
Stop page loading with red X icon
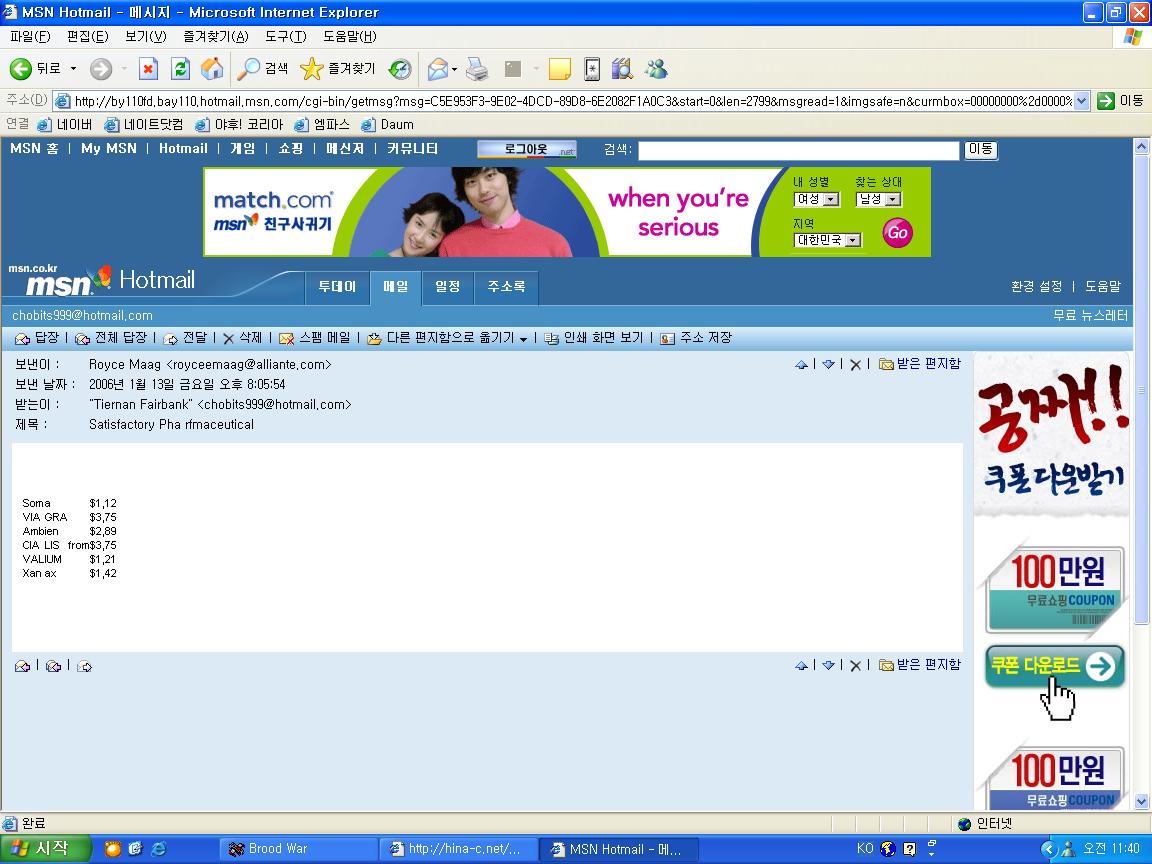click(148, 69)
